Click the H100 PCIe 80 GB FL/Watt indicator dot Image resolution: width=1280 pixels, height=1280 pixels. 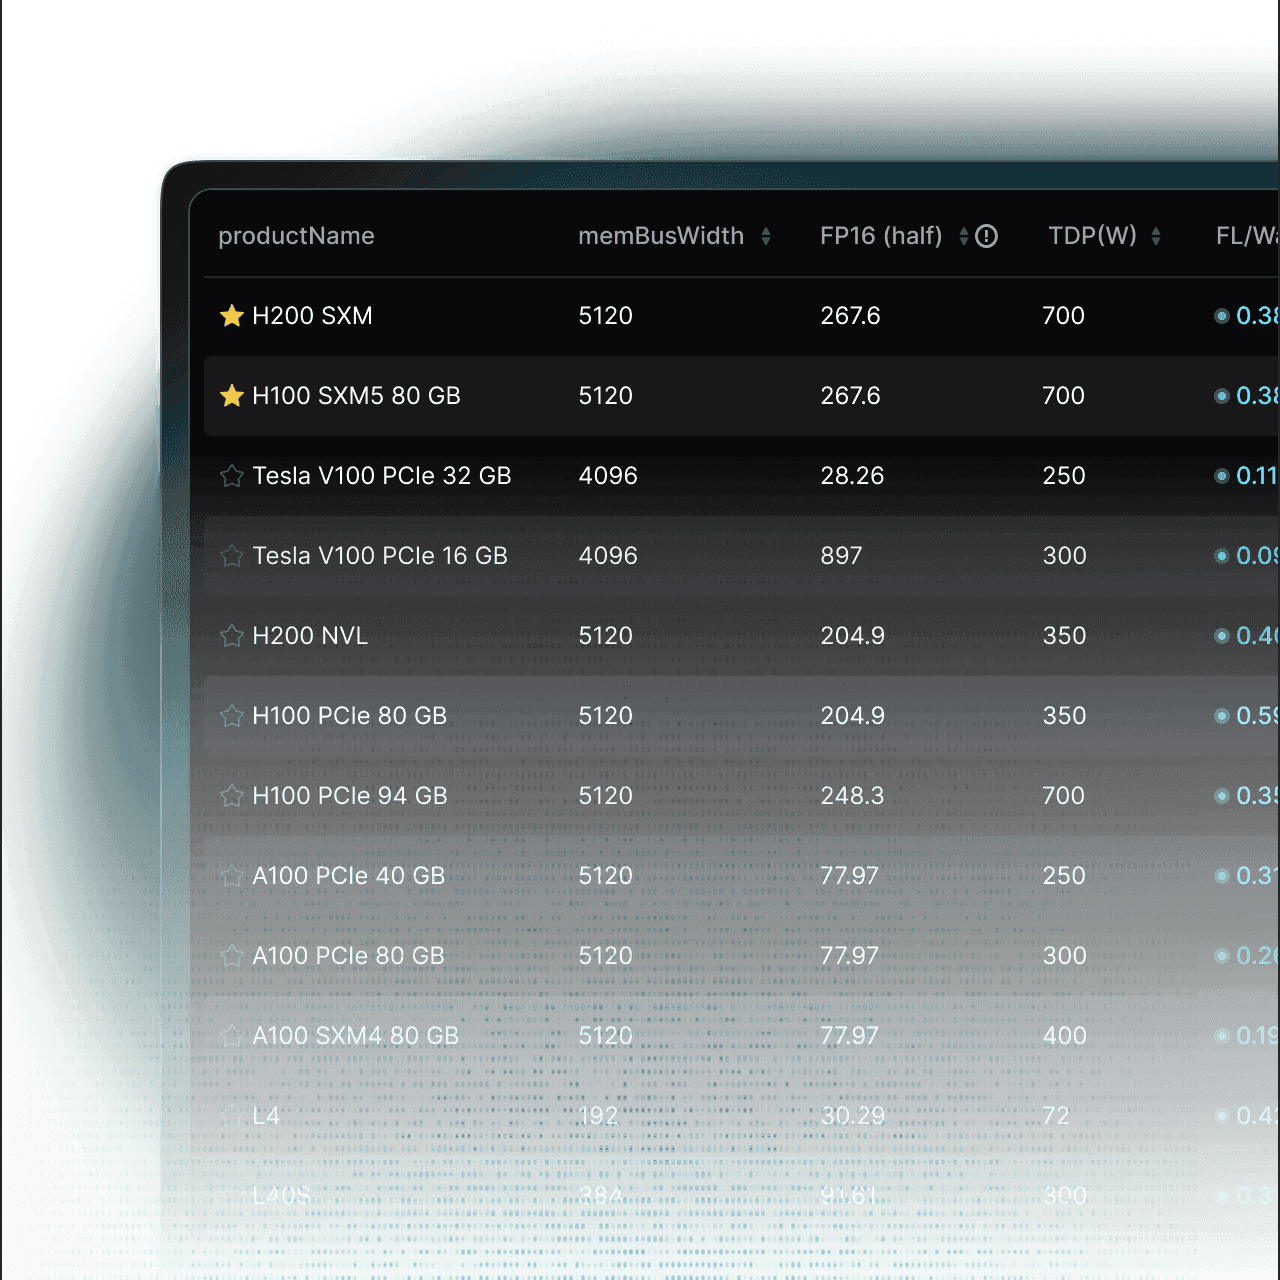[x=1222, y=716]
